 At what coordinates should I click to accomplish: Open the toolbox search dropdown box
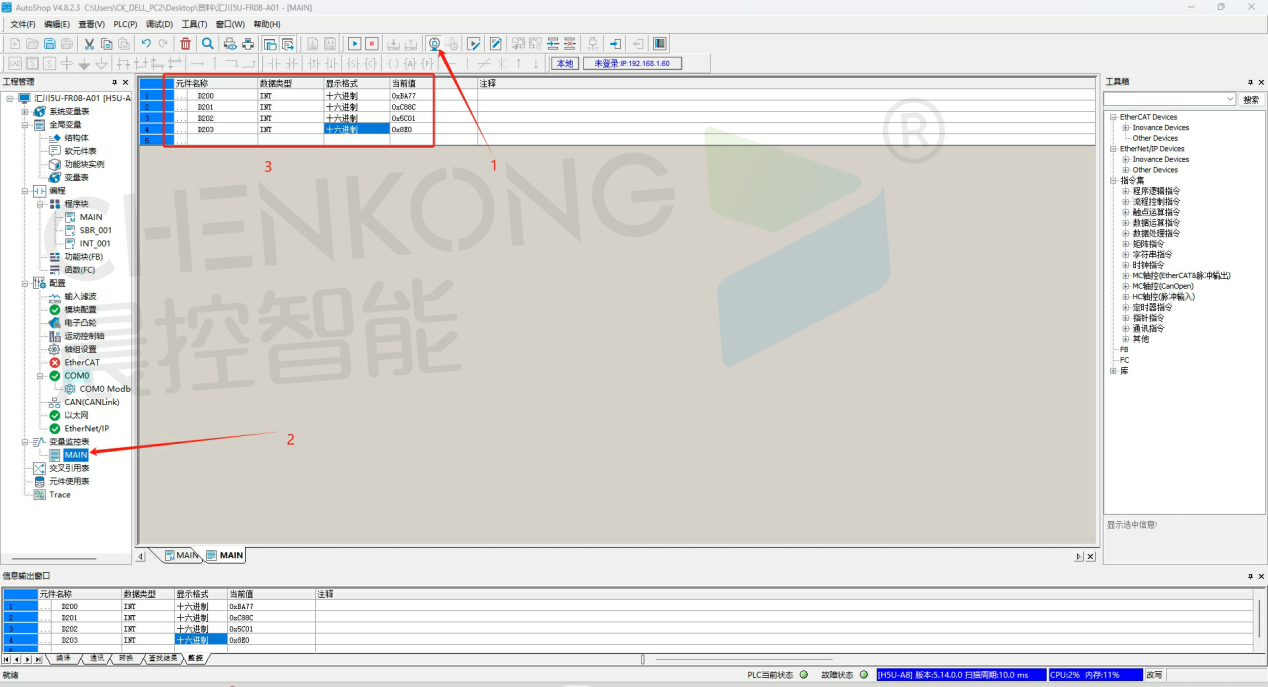point(1230,100)
